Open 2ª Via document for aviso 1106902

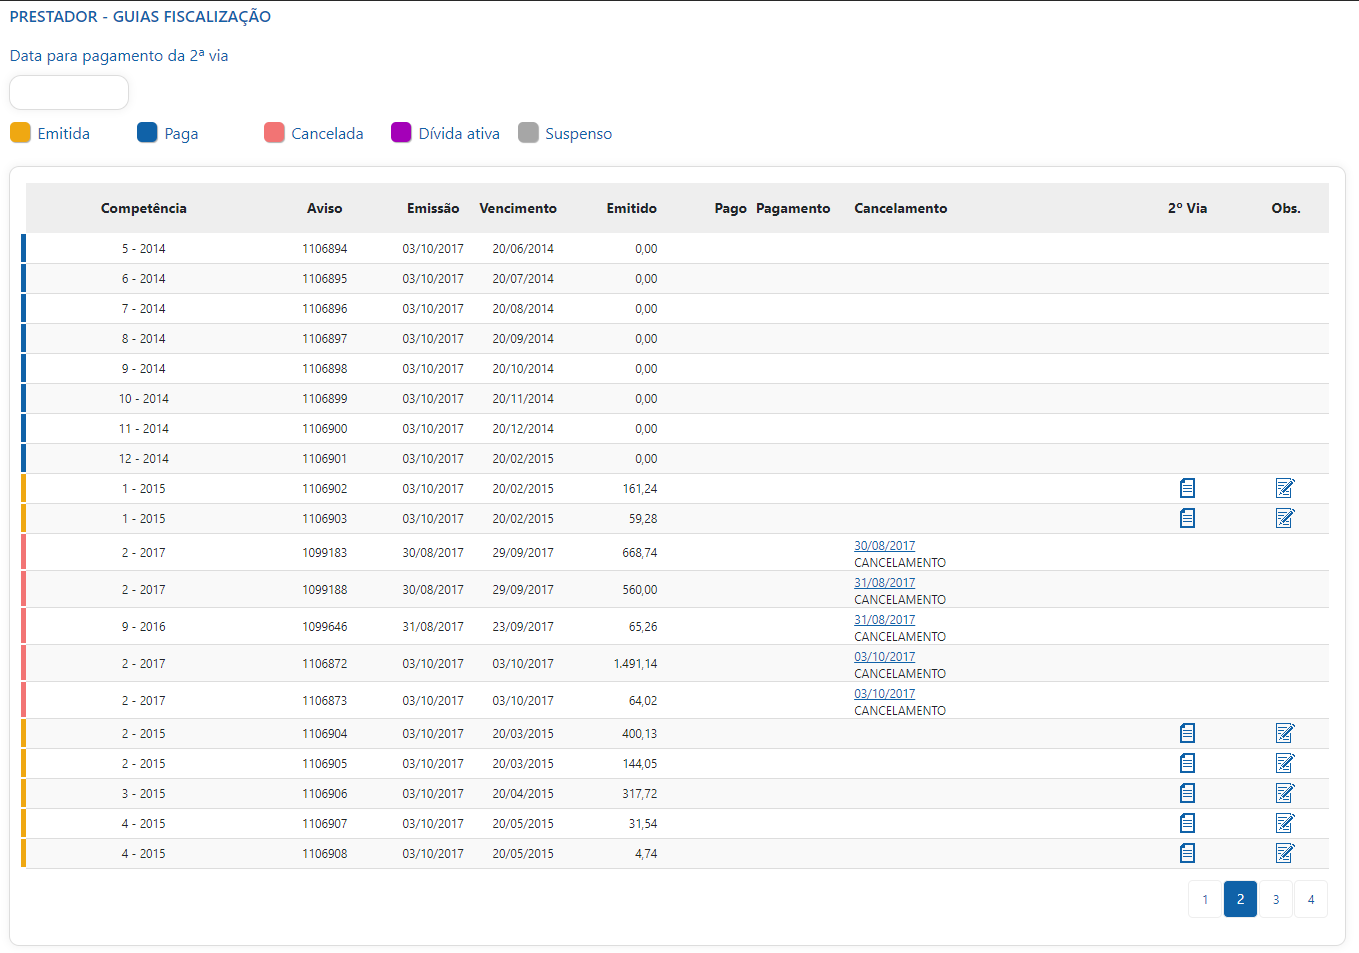pyautogui.click(x=1187, y=488)
